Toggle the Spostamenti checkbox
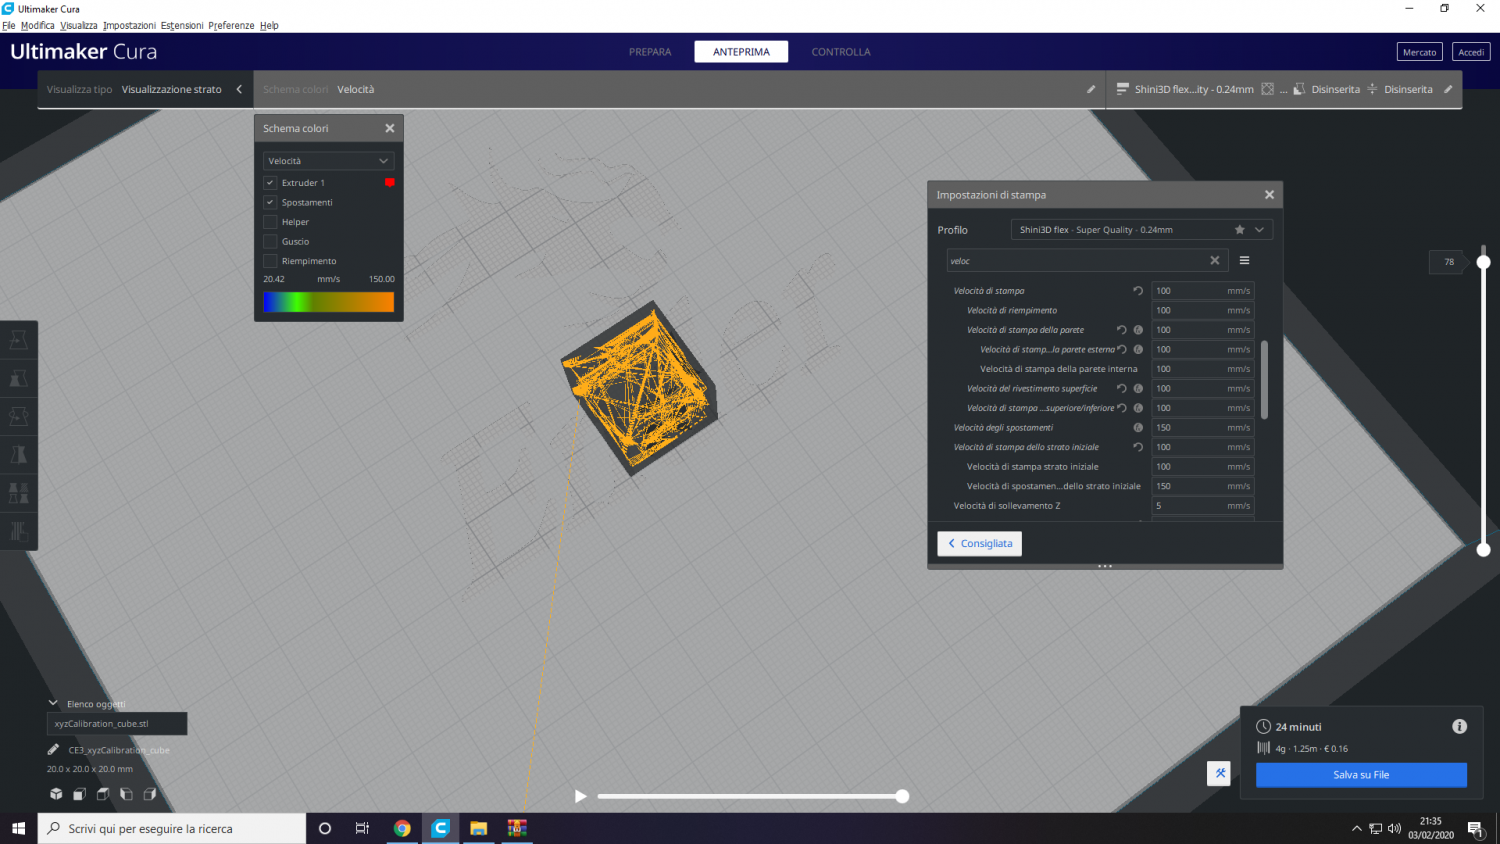This screenshot has height=844, width=1500. pos(270,202)
